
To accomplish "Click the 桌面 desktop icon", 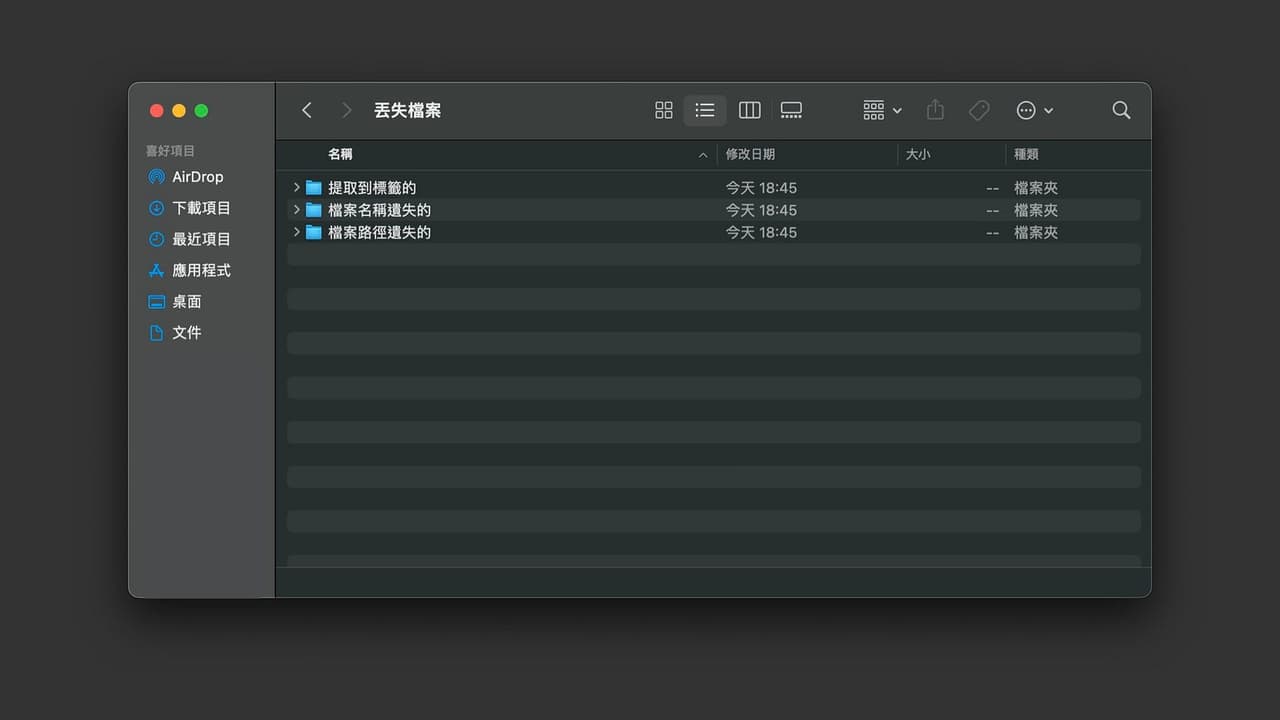I will (156, 301).
